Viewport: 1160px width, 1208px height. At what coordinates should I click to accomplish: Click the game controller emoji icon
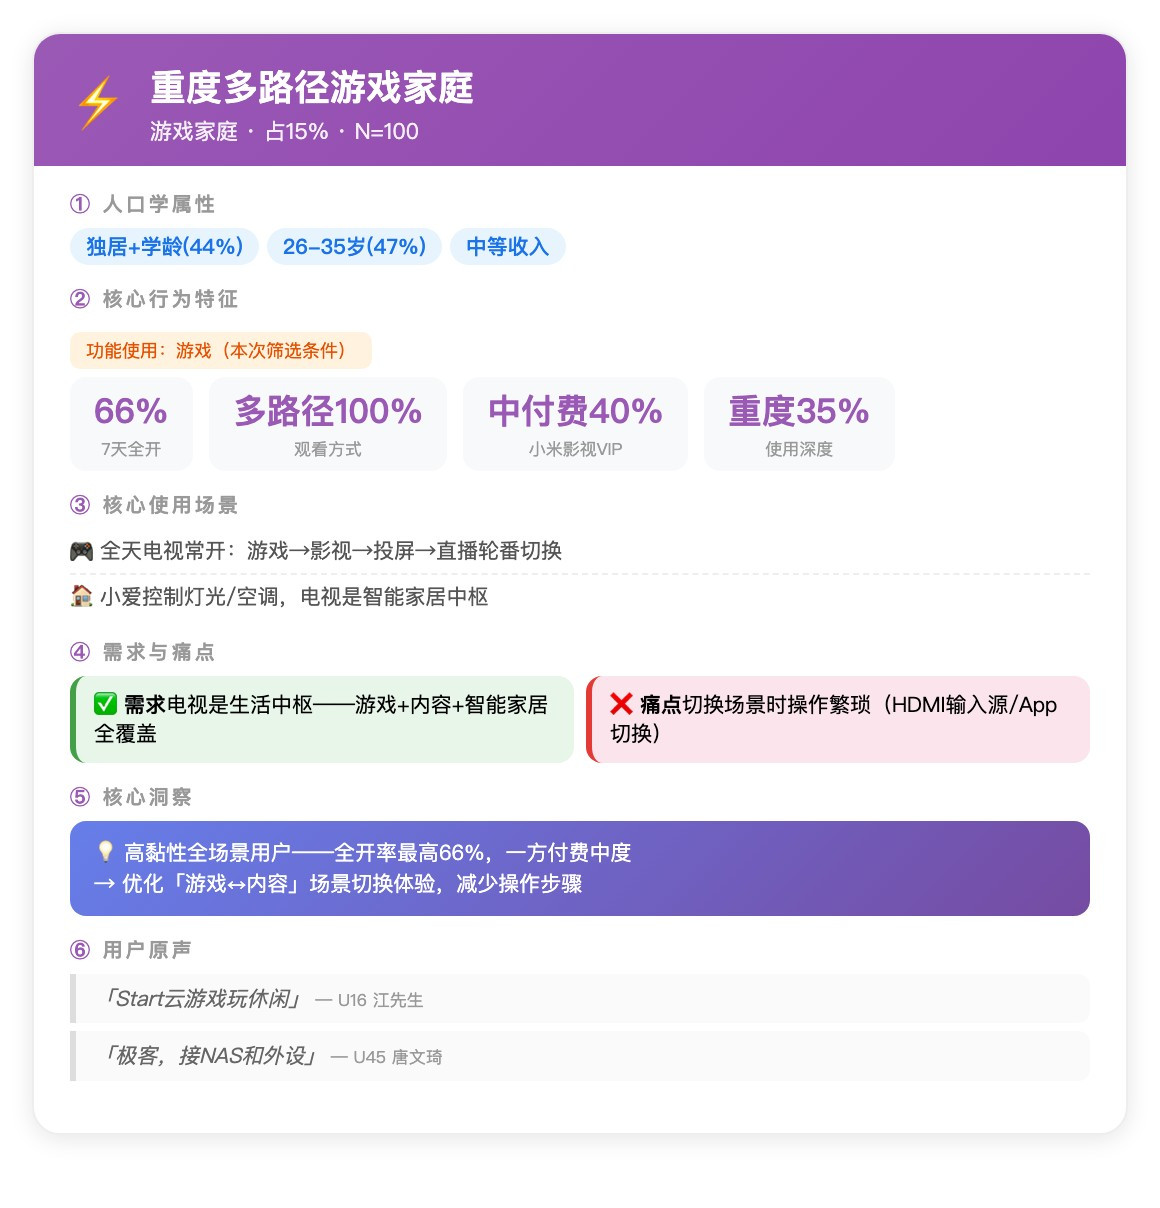tap(81, 551)
